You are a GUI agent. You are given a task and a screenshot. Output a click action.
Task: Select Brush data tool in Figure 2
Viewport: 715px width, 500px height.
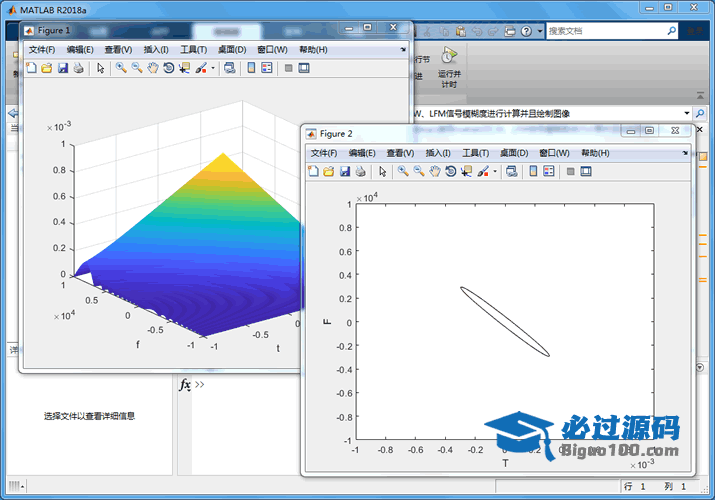click(x=483, y=171)
